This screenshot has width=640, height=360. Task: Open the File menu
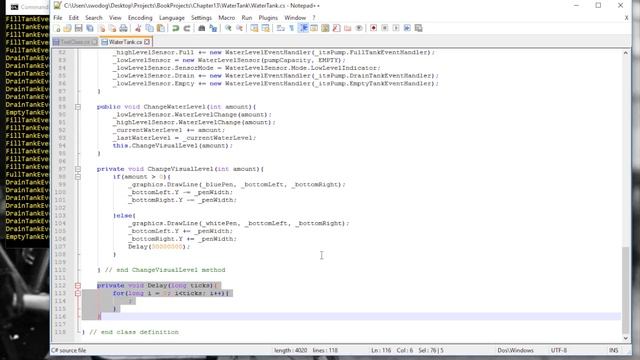(x=58, y=18)
